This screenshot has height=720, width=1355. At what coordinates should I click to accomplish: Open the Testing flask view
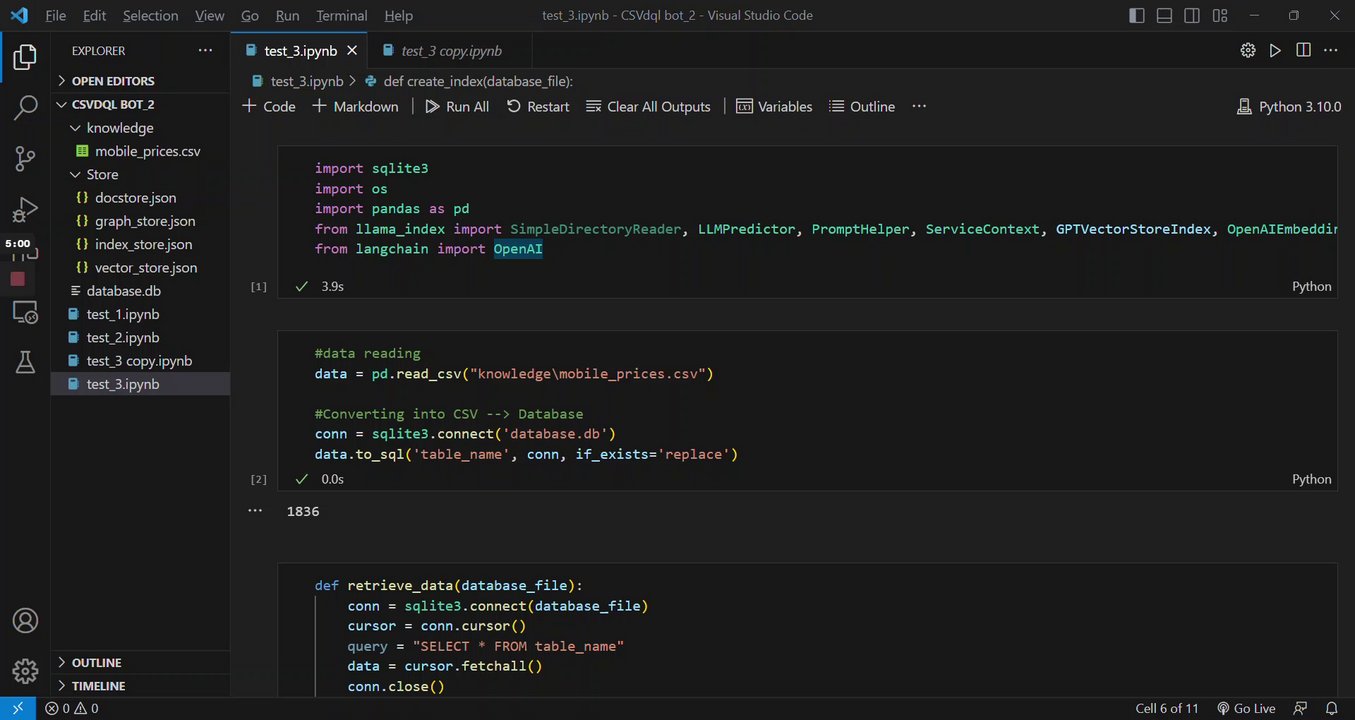[25, 363]
